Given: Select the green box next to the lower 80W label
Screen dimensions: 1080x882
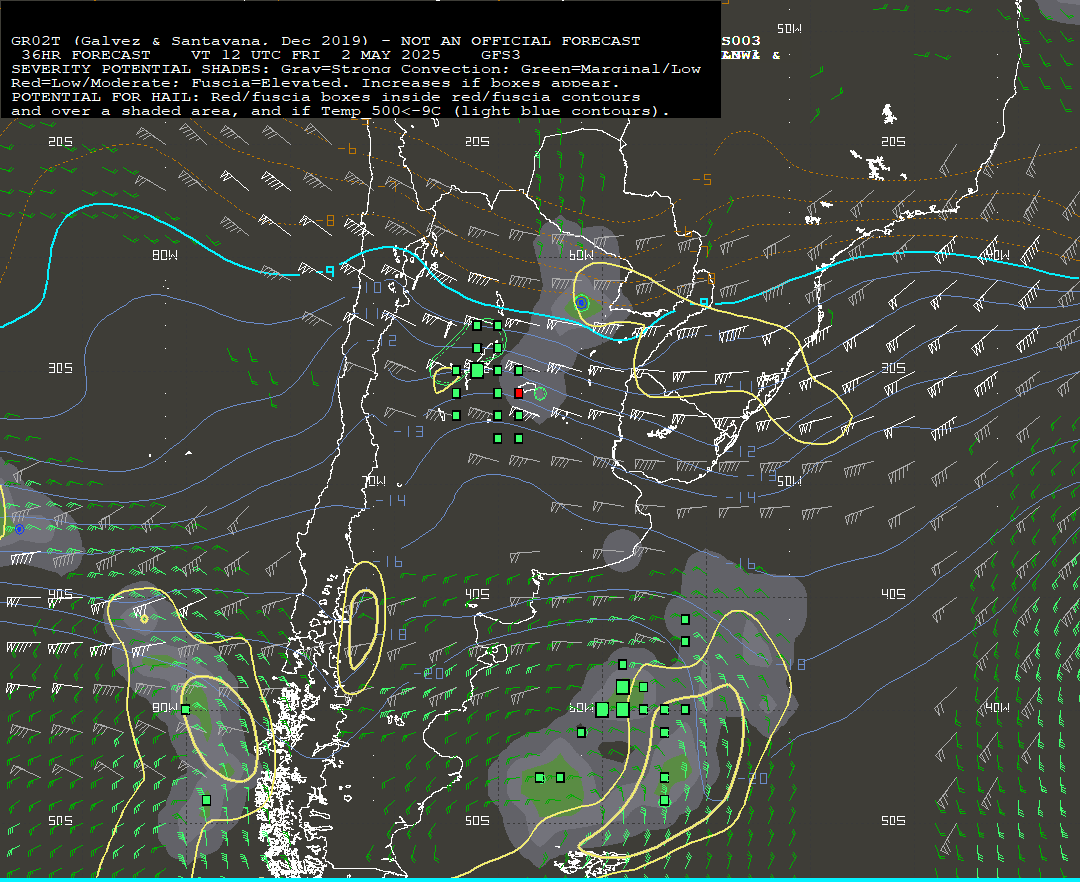Looking at the screenshot, I should 185,709.
